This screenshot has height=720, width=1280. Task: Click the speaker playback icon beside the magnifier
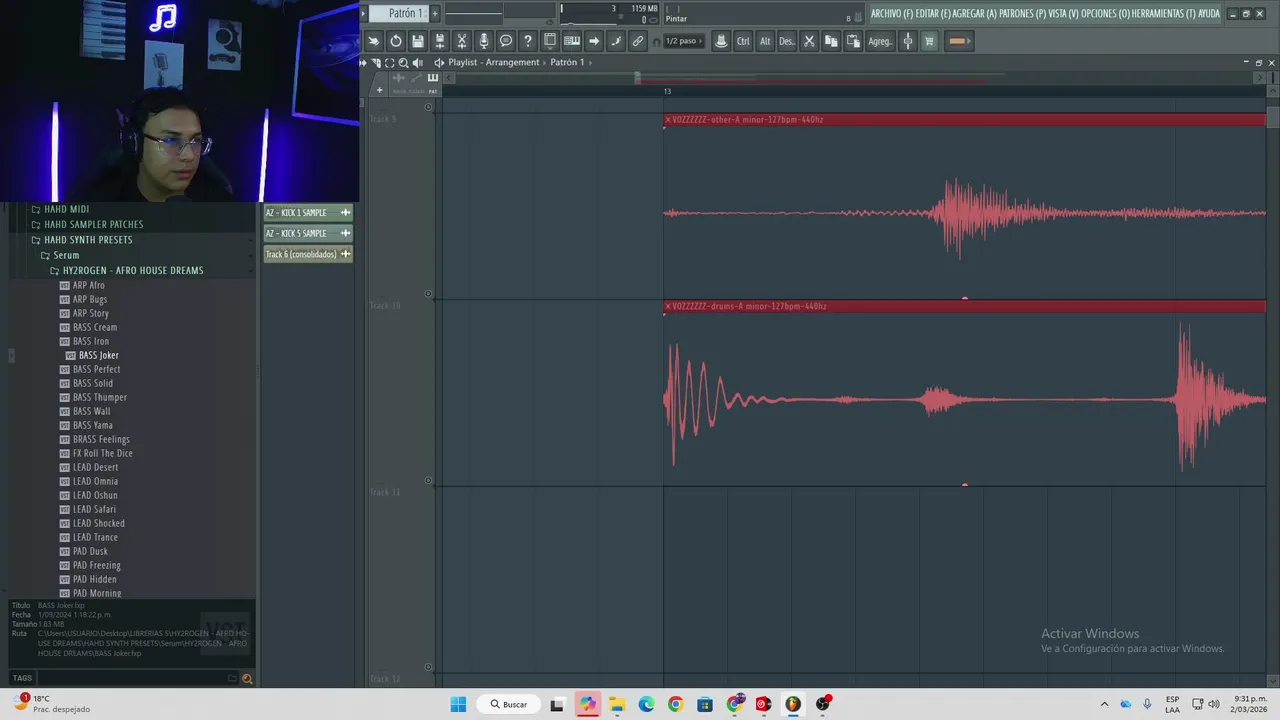(418, 62)
